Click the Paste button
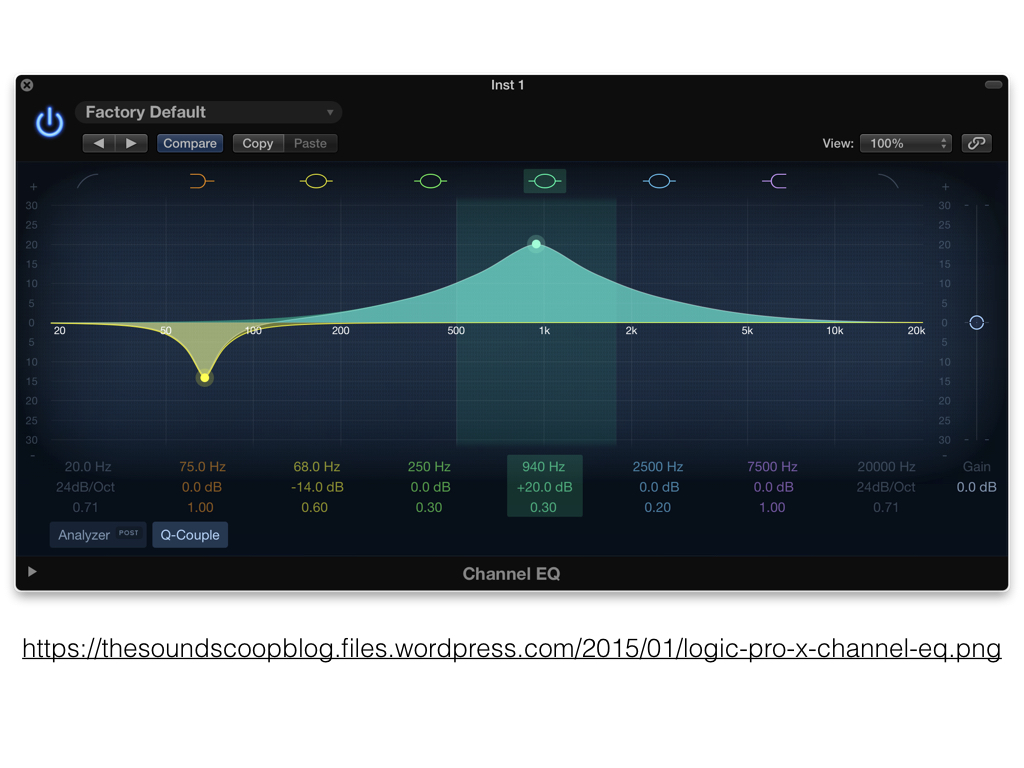This screenshot has width=1024, height=768. [310, 143]
